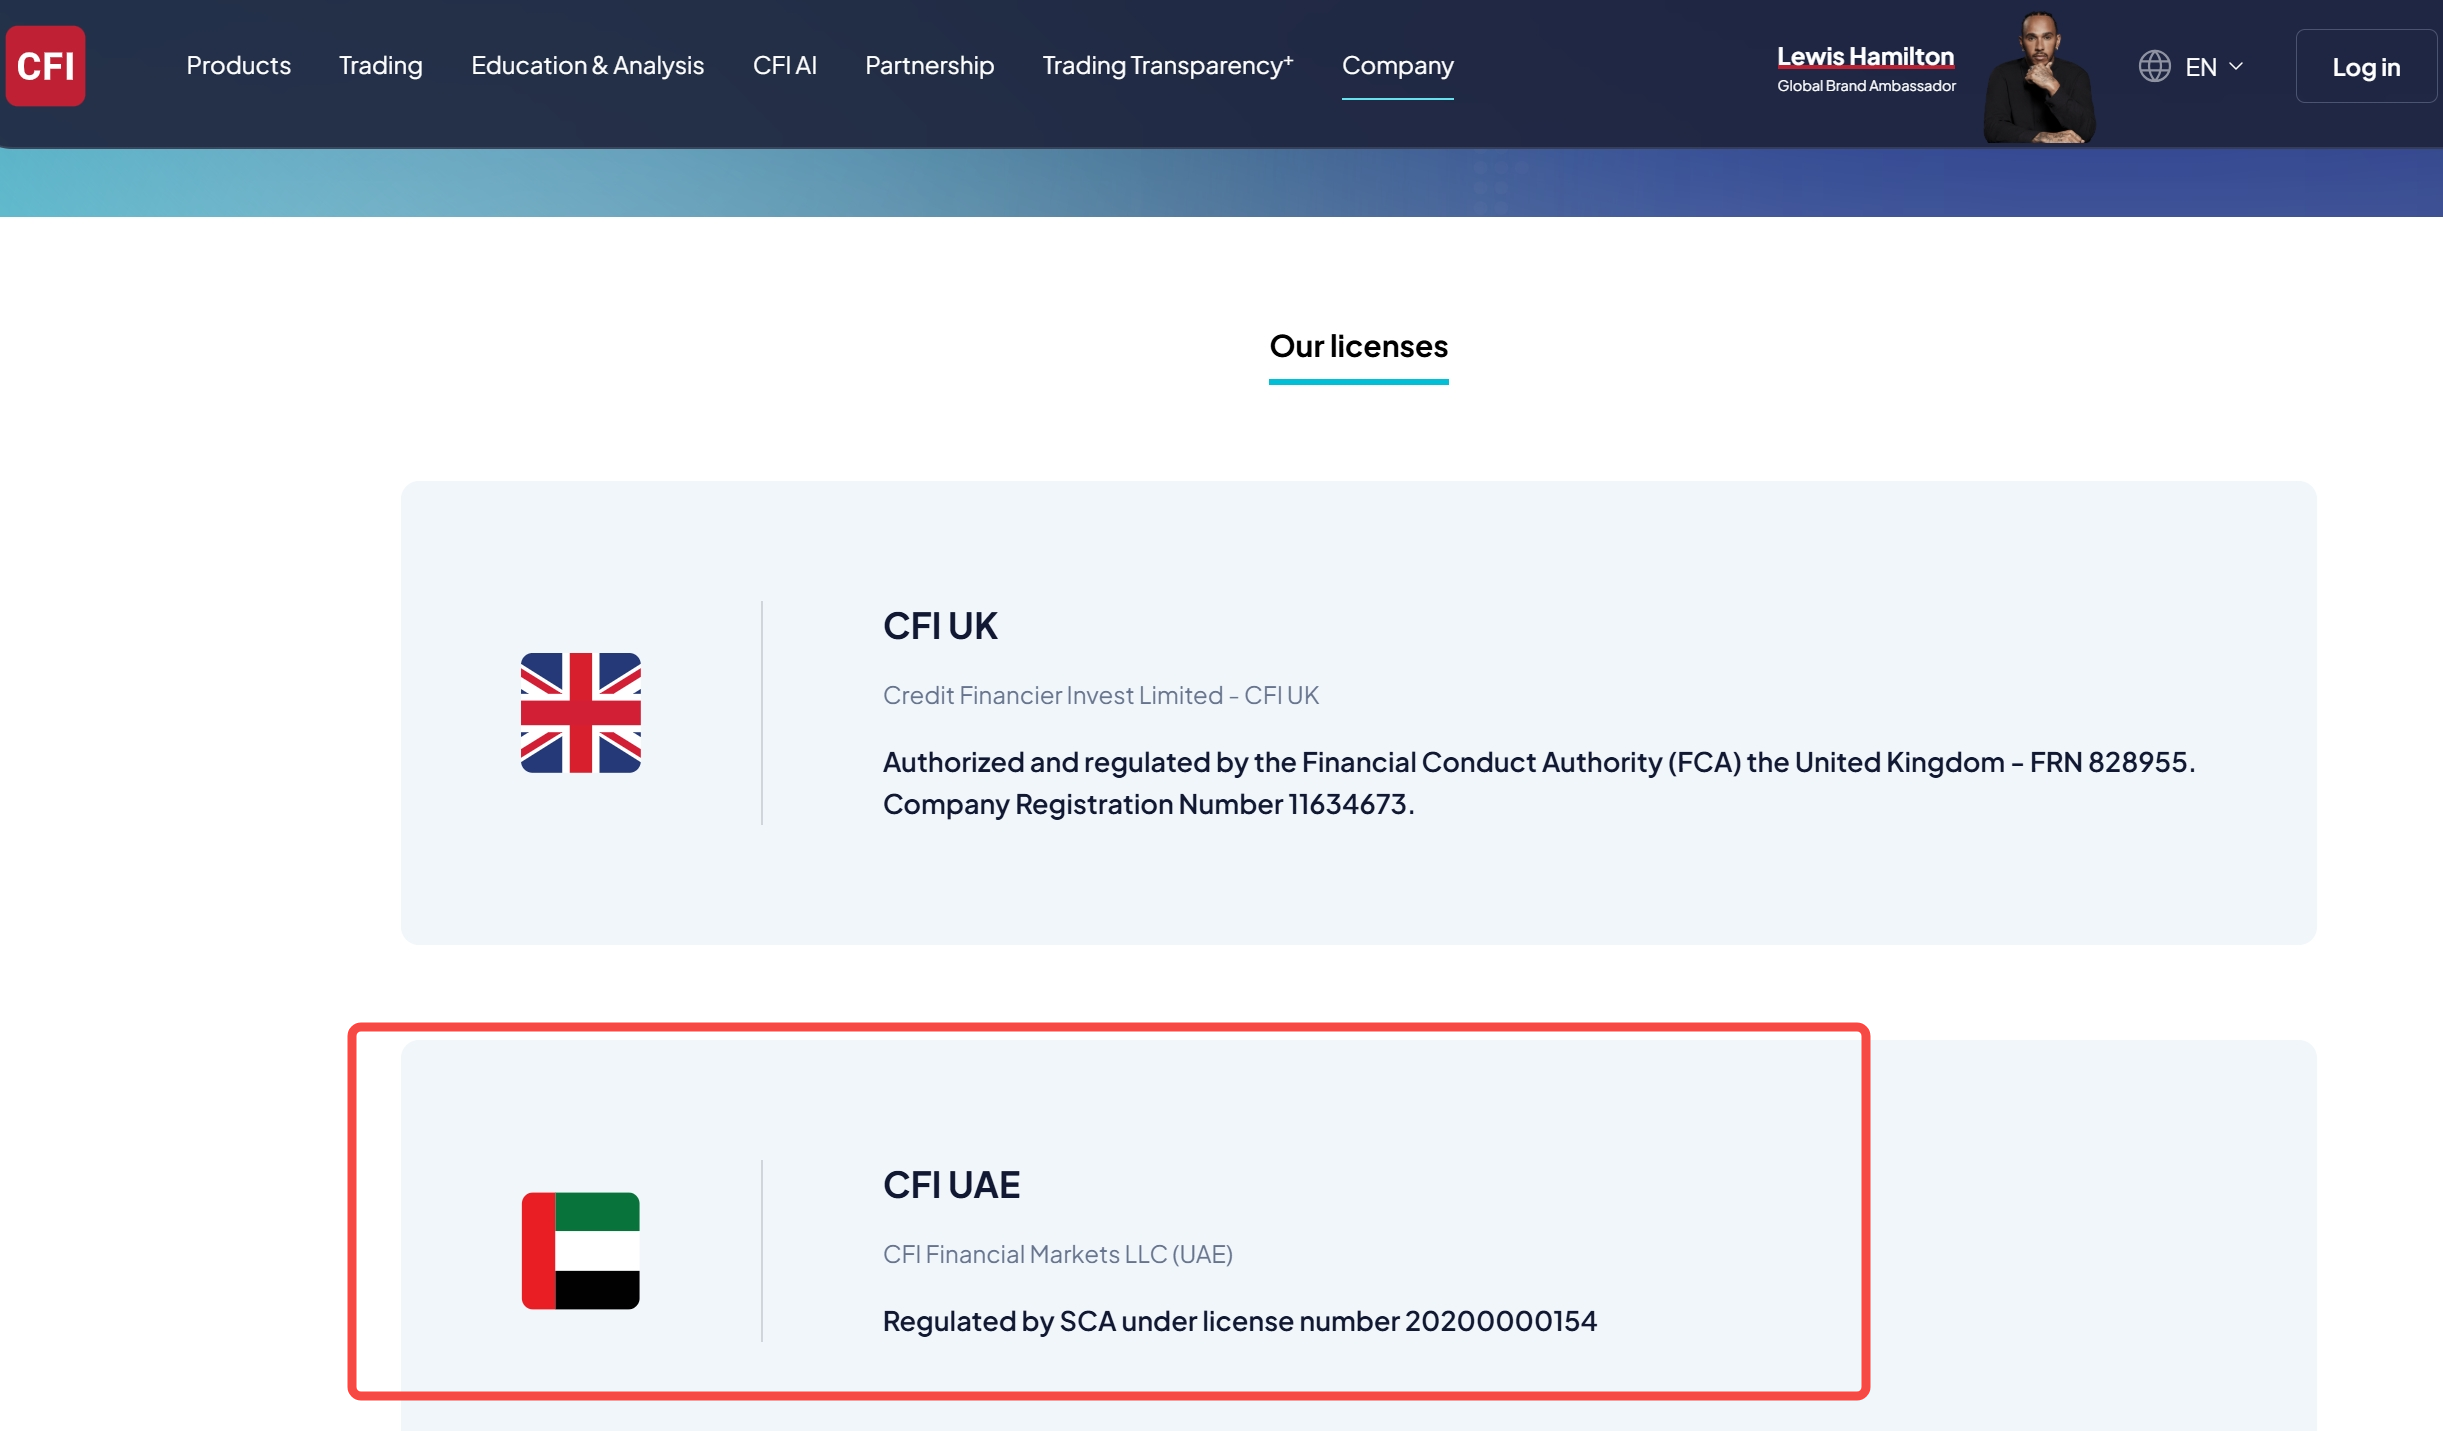The height and width of the screenshot is (1431, 2443).
Task: Click Lewis Hamilton's portrait image
Action: [x=2039, y=78]
